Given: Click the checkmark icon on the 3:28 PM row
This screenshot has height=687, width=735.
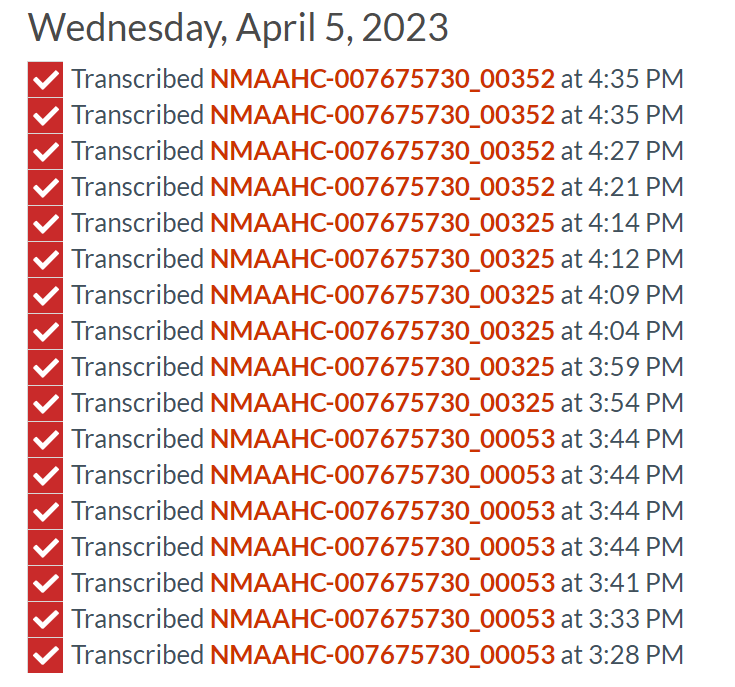Looking at the screenshot, I should (x=45, y=655).
